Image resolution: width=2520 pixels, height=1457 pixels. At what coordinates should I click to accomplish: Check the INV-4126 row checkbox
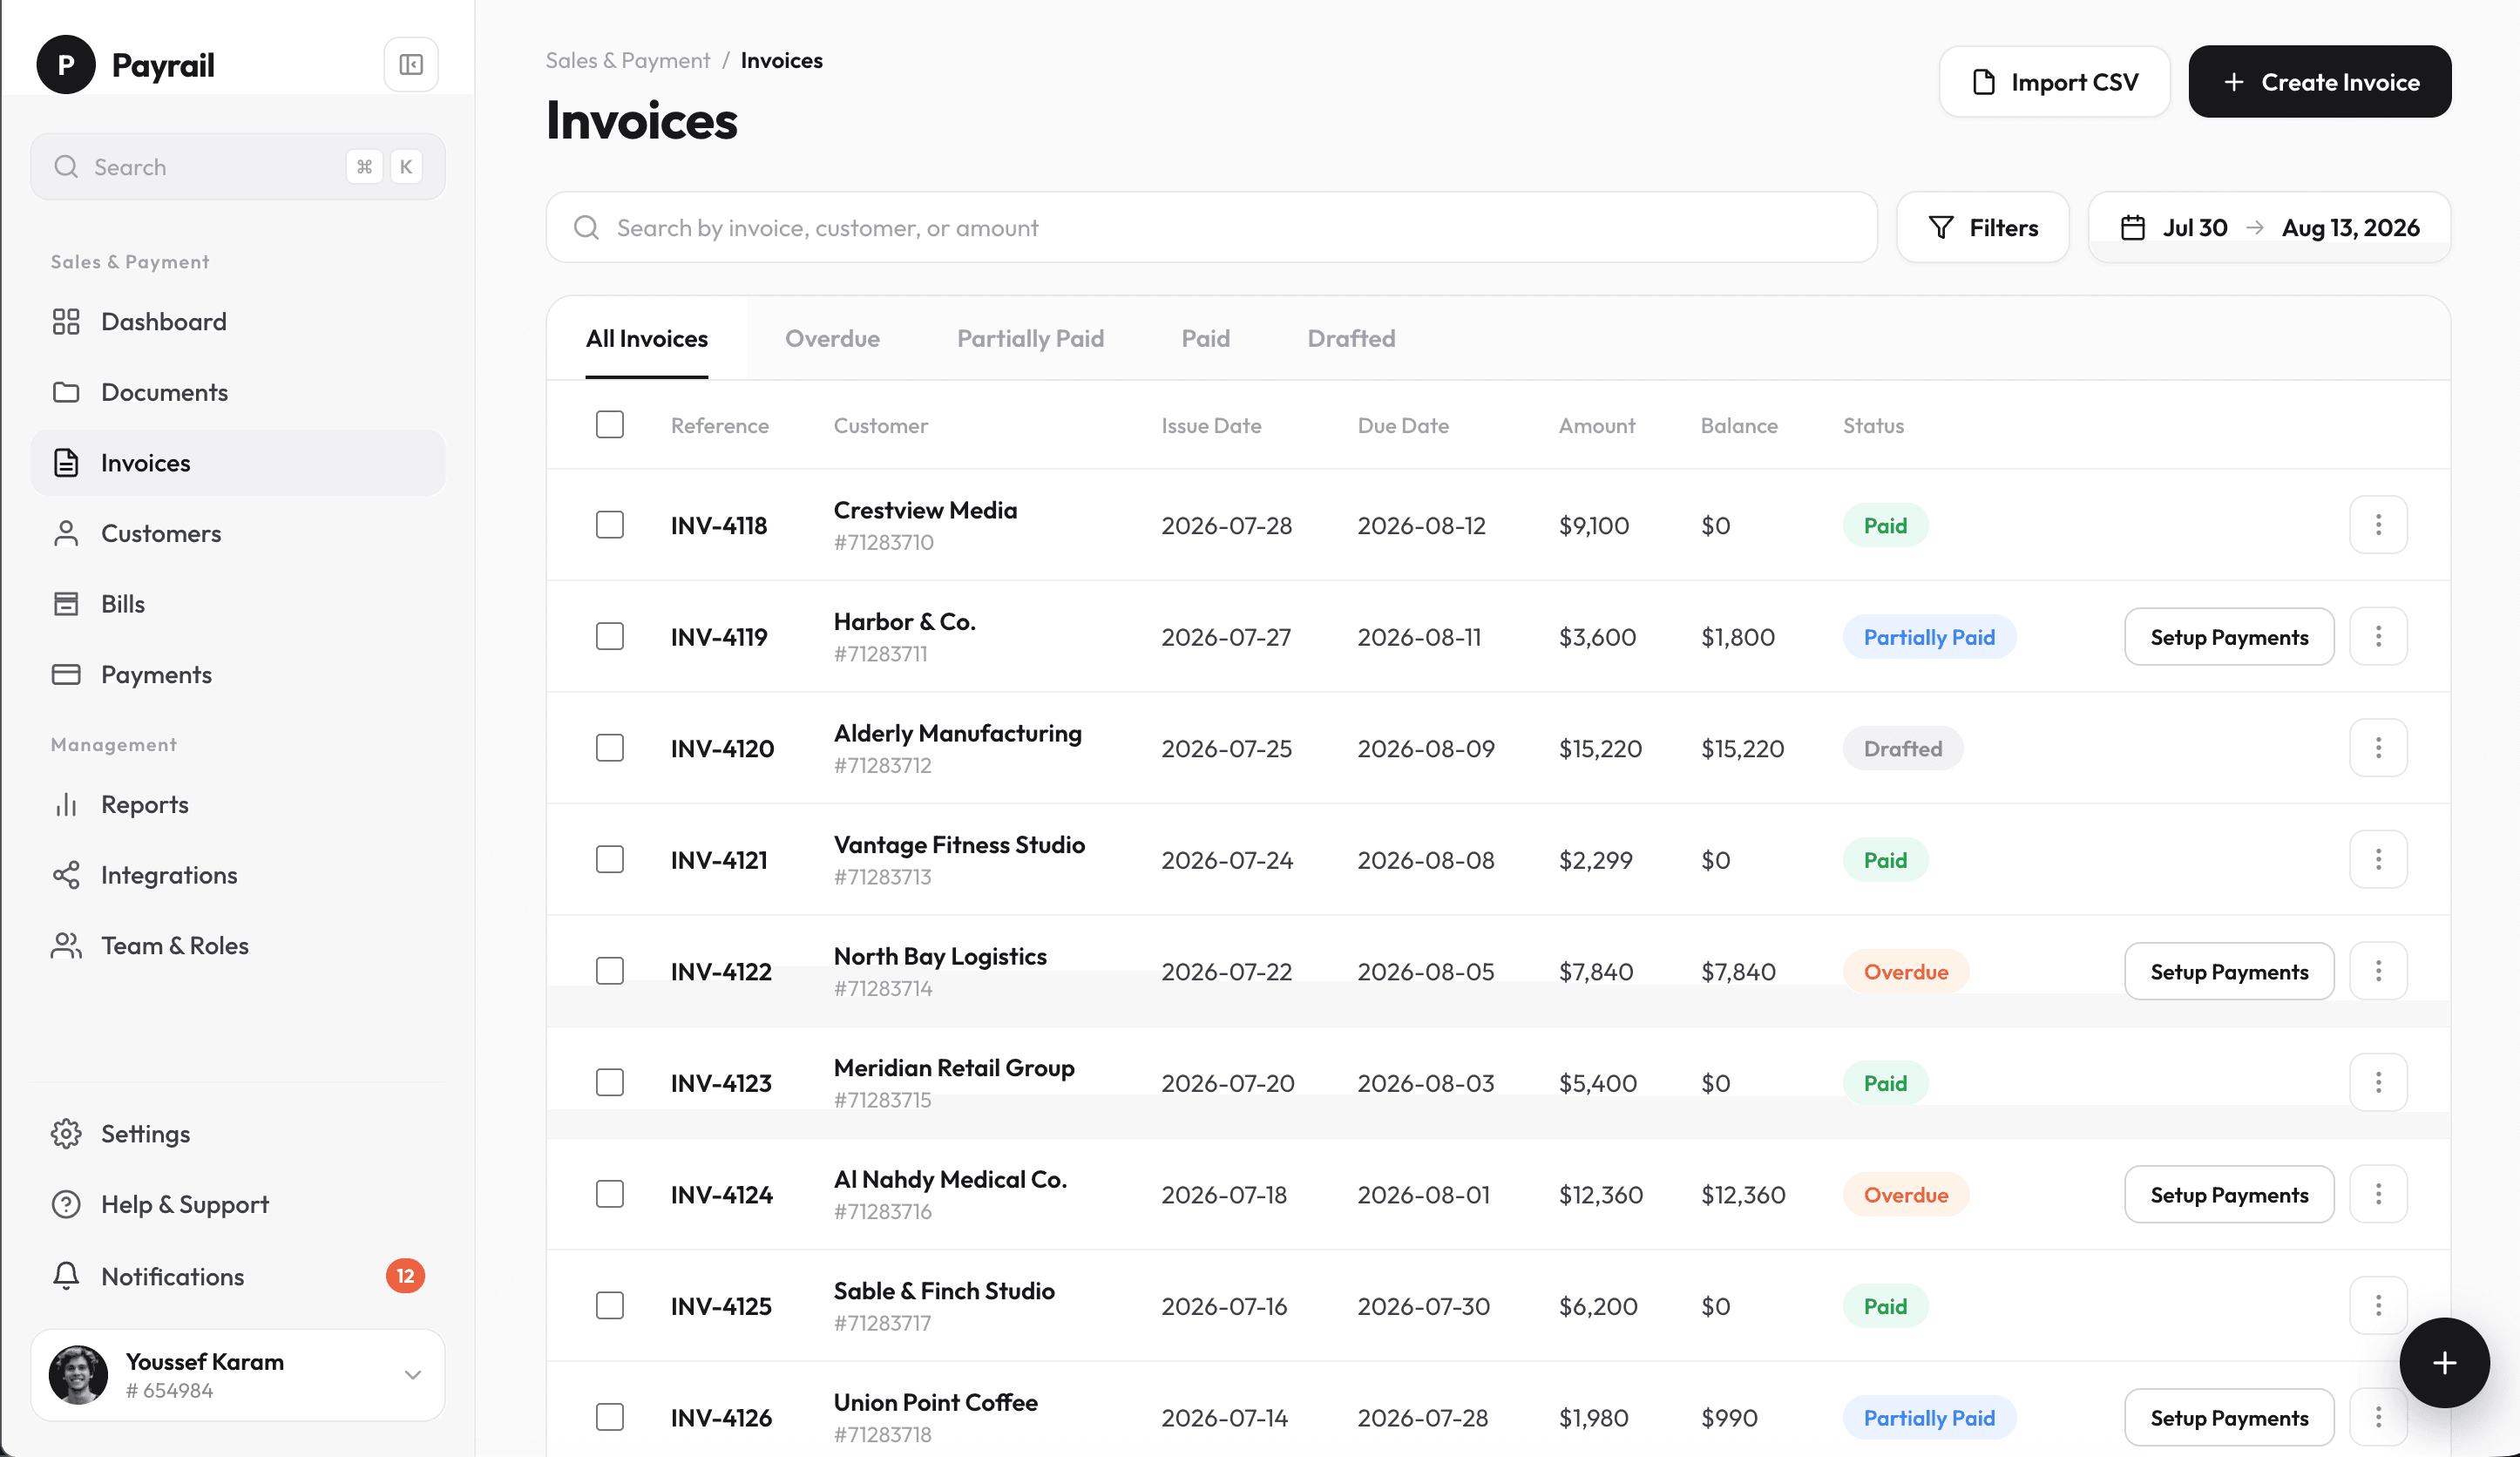[x=610, y=1417]
